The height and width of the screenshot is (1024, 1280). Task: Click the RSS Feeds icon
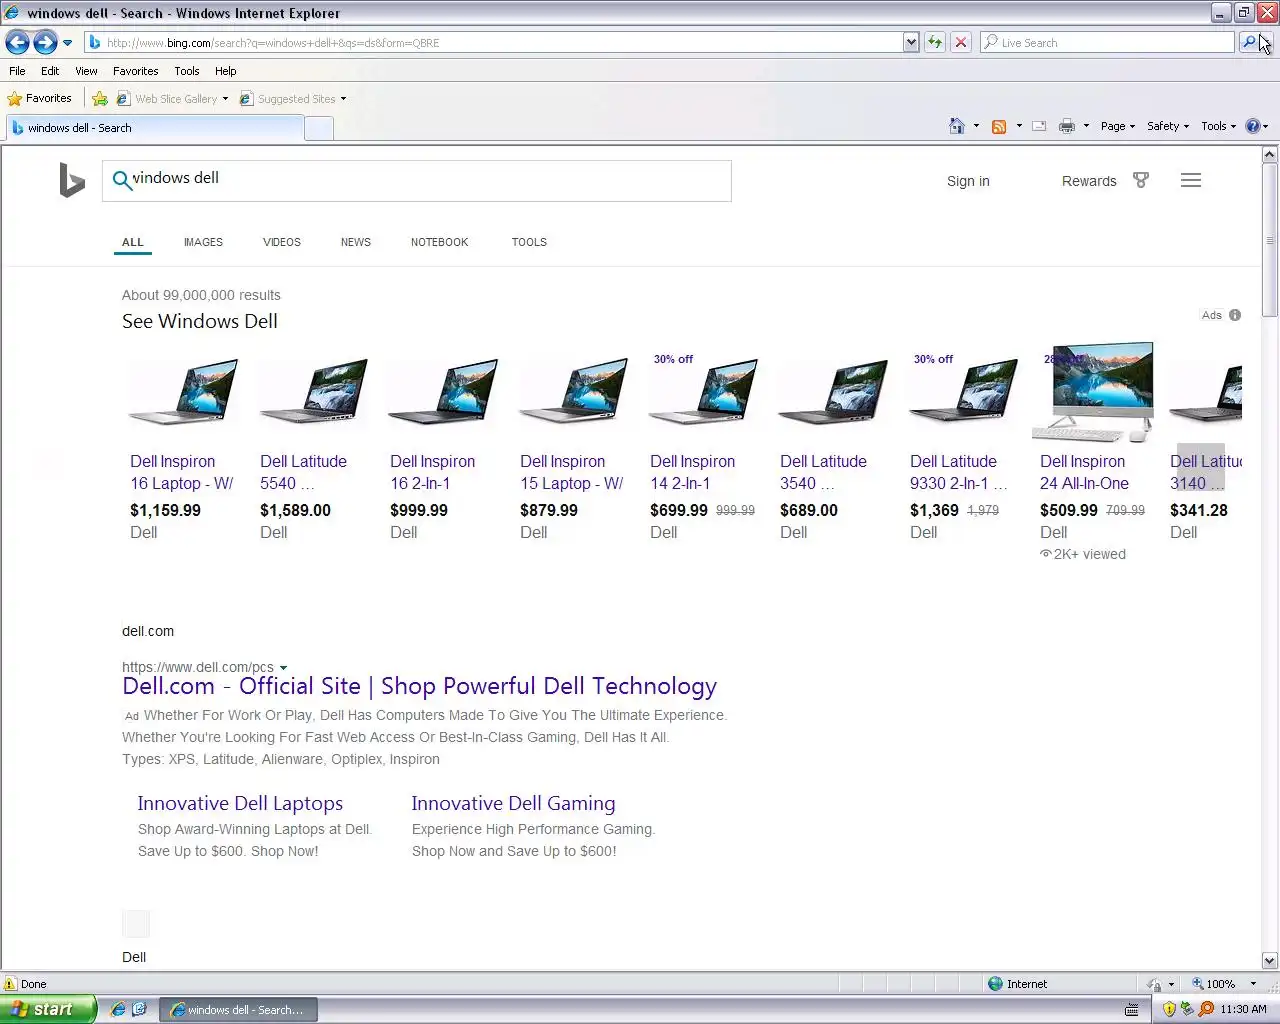coord(998,126)
